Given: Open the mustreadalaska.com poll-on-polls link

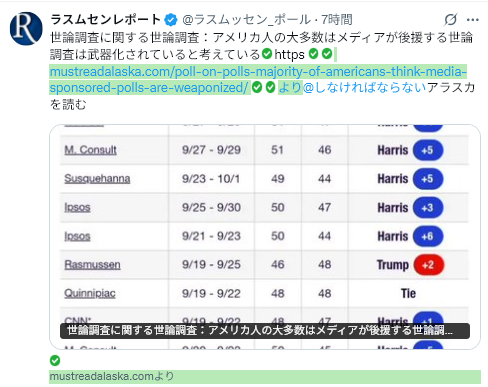Looking at the screenshot, I should (258, 79).
